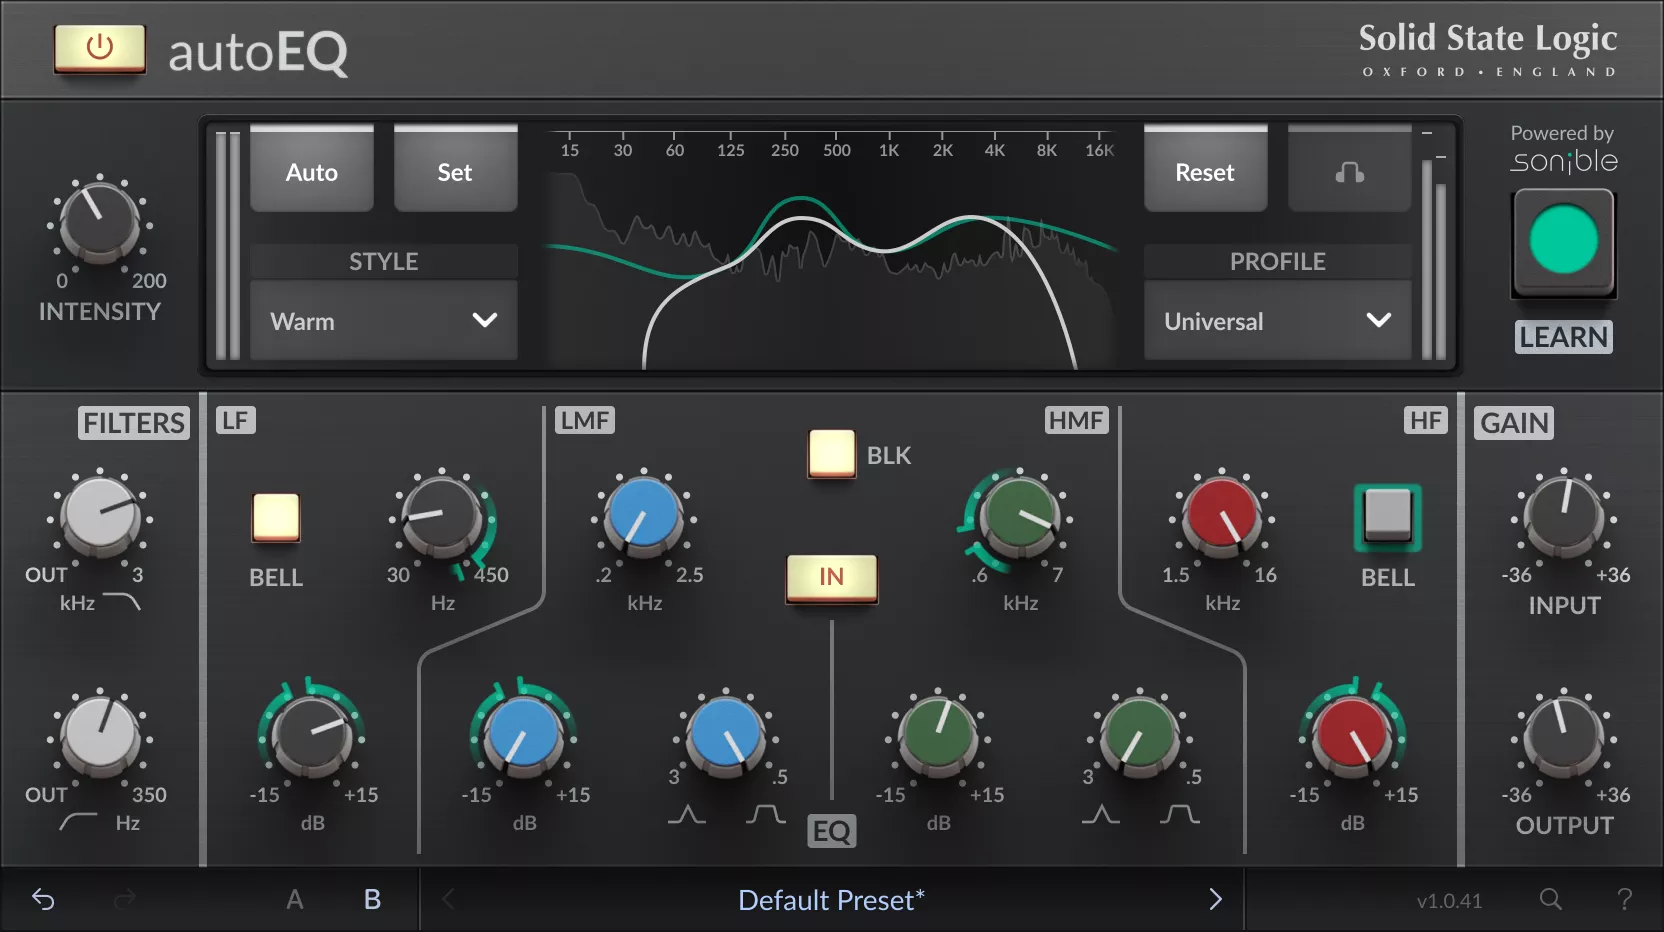Screen dimensions: 1664x932
Task: Open help via the question mark icon
Action: pyautogui.click(x=1626, y=899)
